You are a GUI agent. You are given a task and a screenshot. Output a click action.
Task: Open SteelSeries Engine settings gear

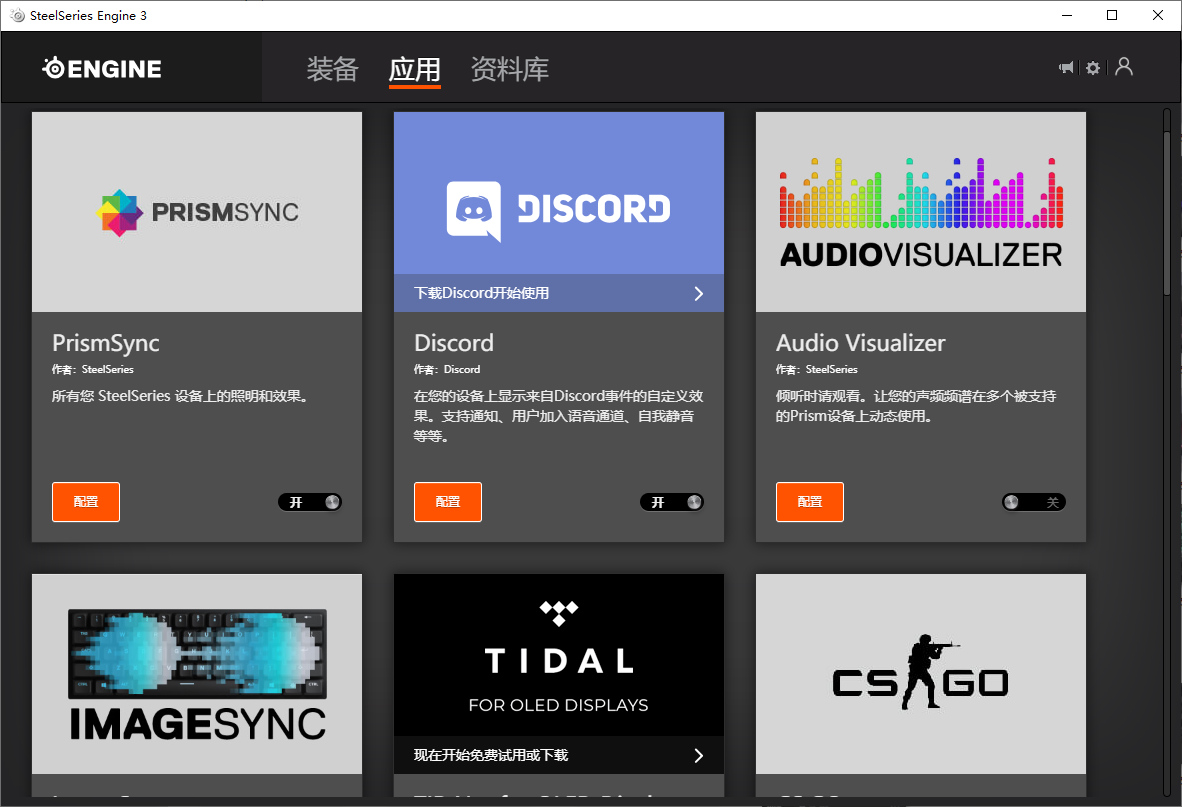(x=1093, y=68)
